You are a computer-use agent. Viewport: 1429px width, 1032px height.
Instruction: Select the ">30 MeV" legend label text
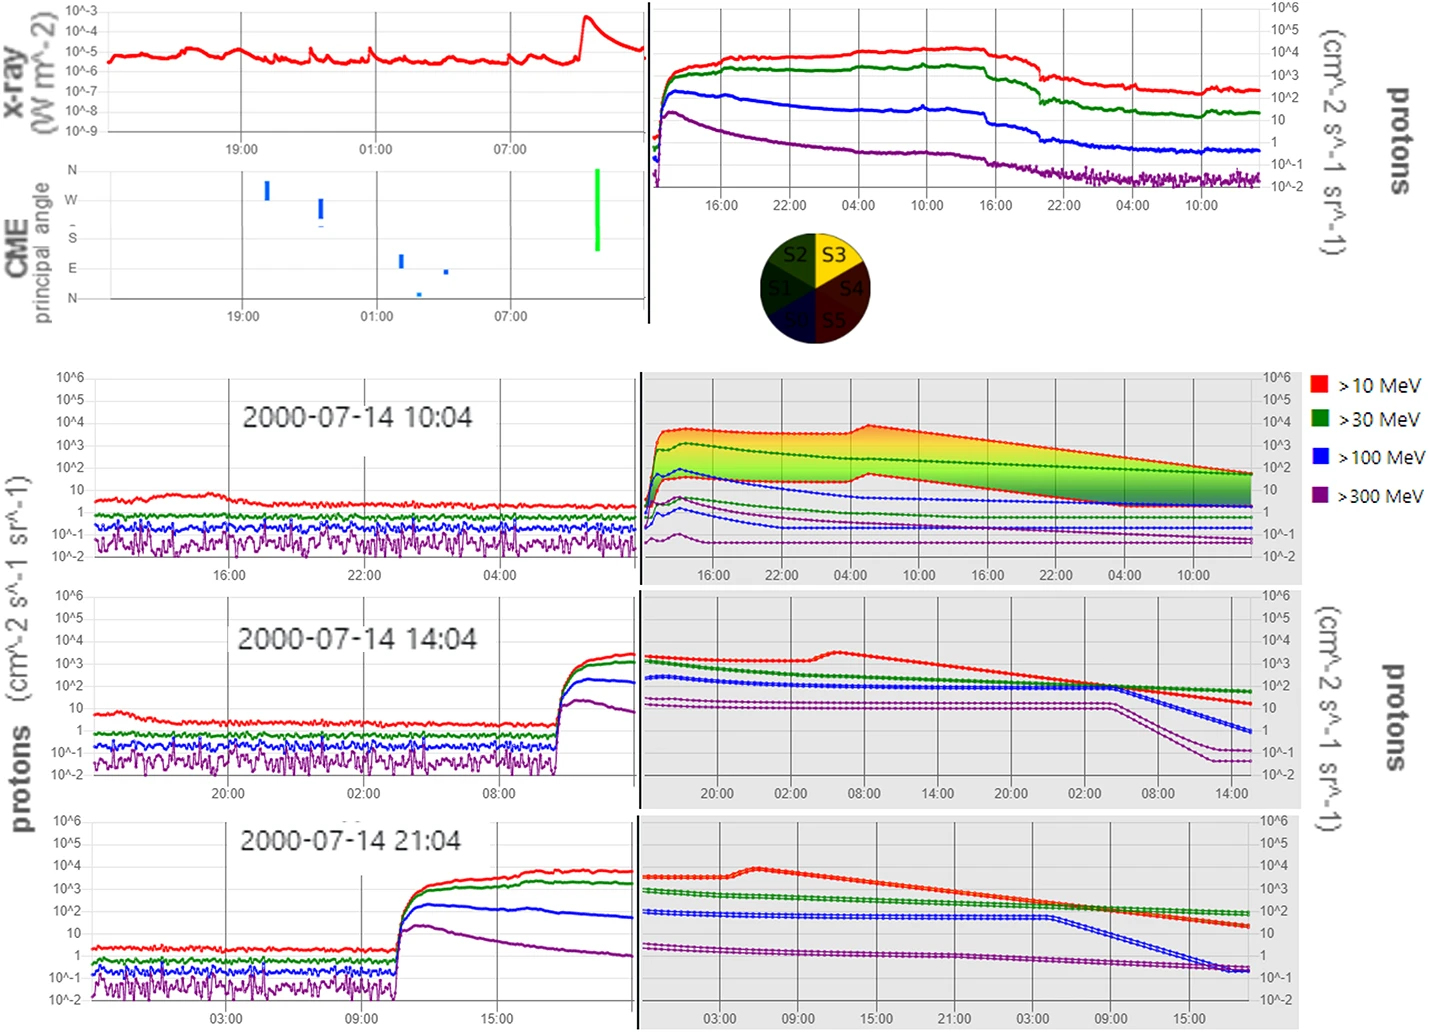tap(1379, 420)
